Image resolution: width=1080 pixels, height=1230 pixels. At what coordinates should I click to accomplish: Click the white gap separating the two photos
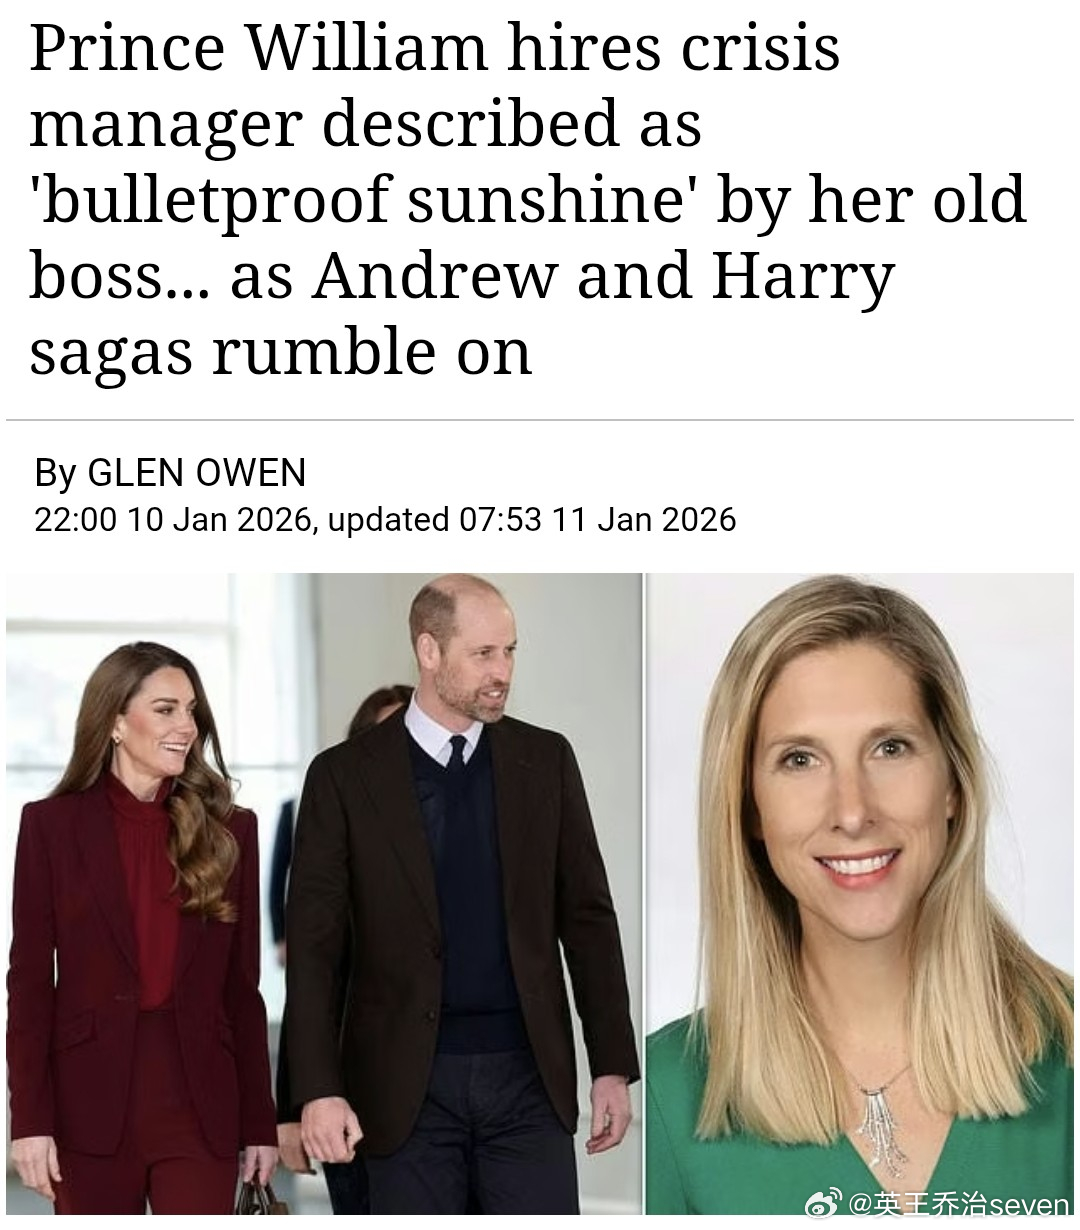click(644, 894)
